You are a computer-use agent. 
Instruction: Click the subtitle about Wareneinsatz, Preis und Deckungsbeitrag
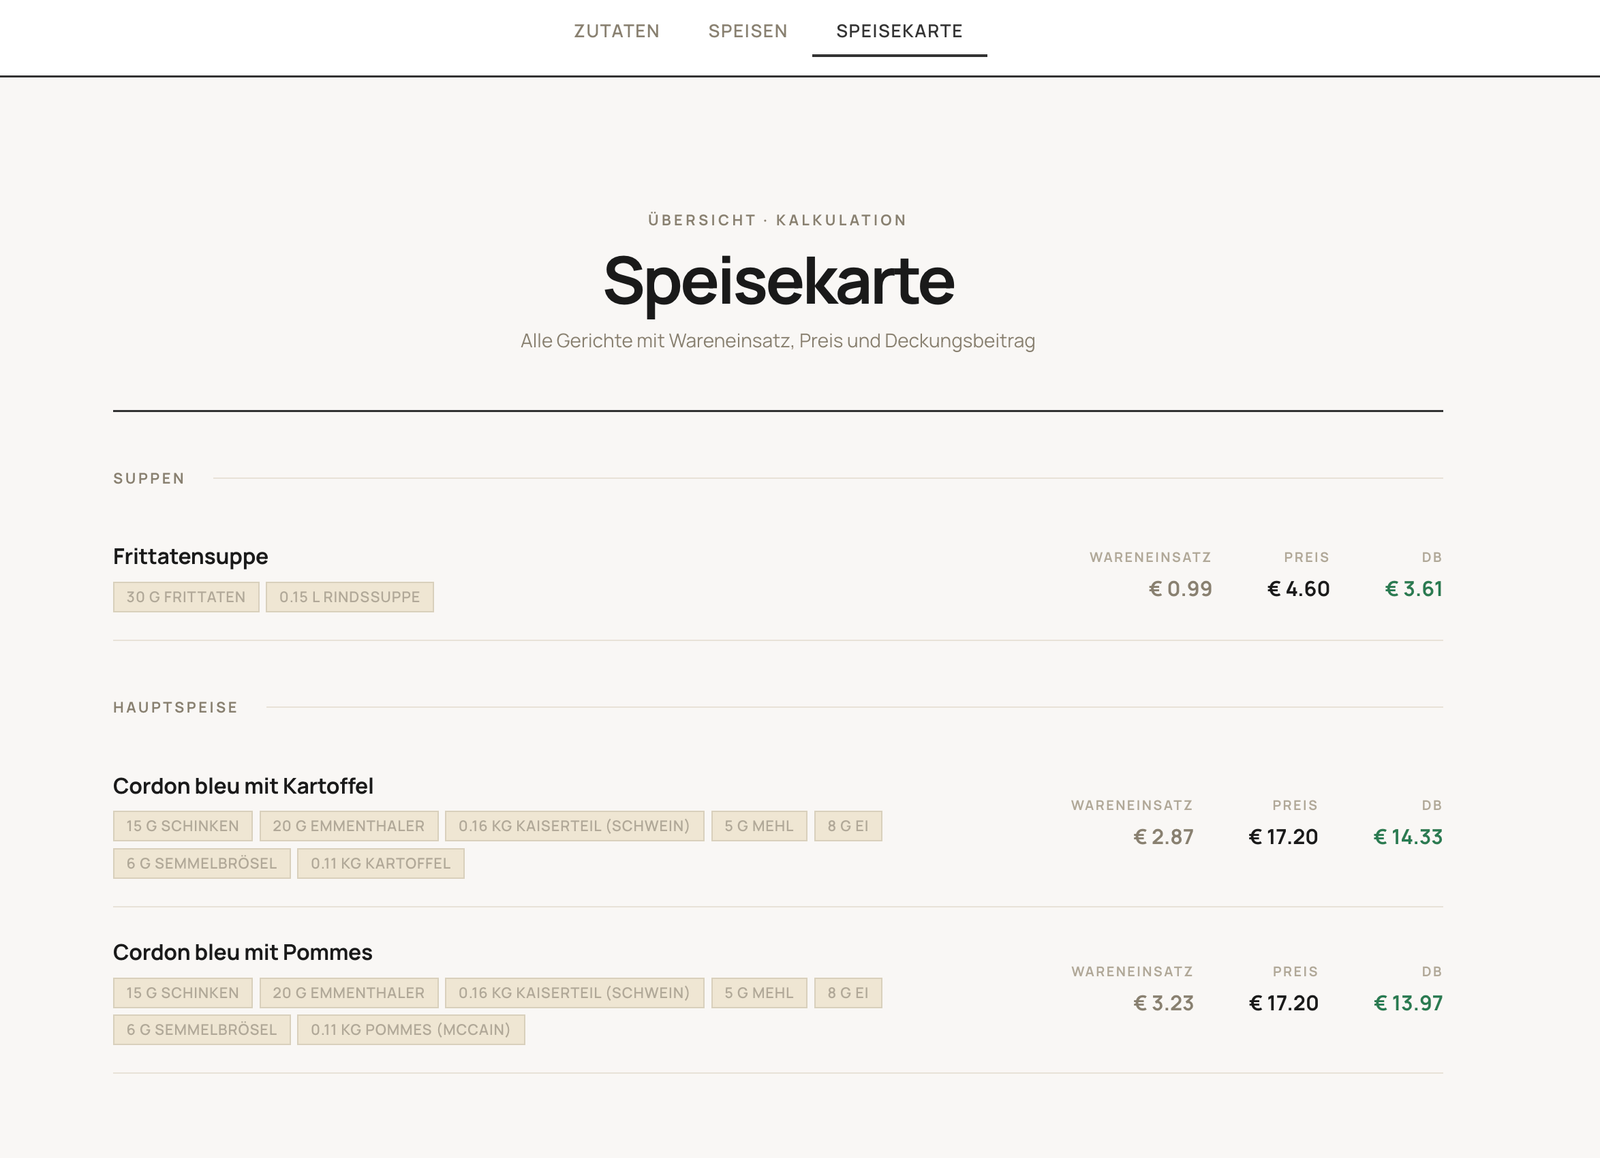pos(777,341)
